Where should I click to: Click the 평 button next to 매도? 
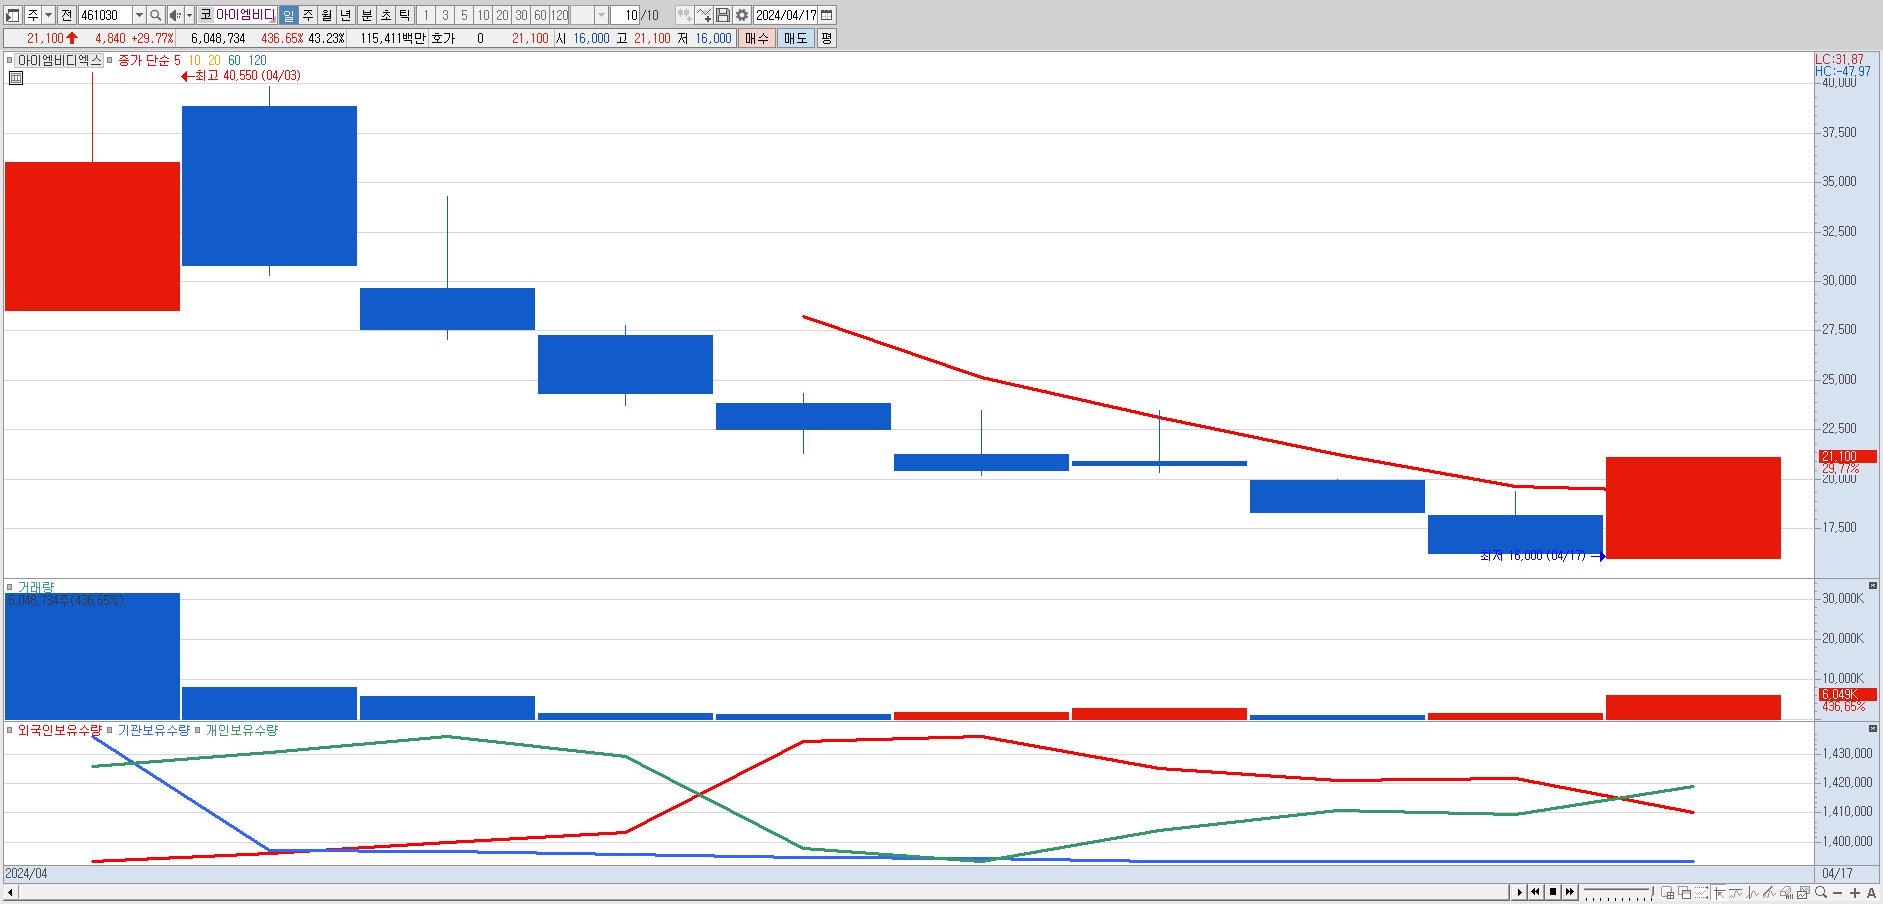(826, 38)
